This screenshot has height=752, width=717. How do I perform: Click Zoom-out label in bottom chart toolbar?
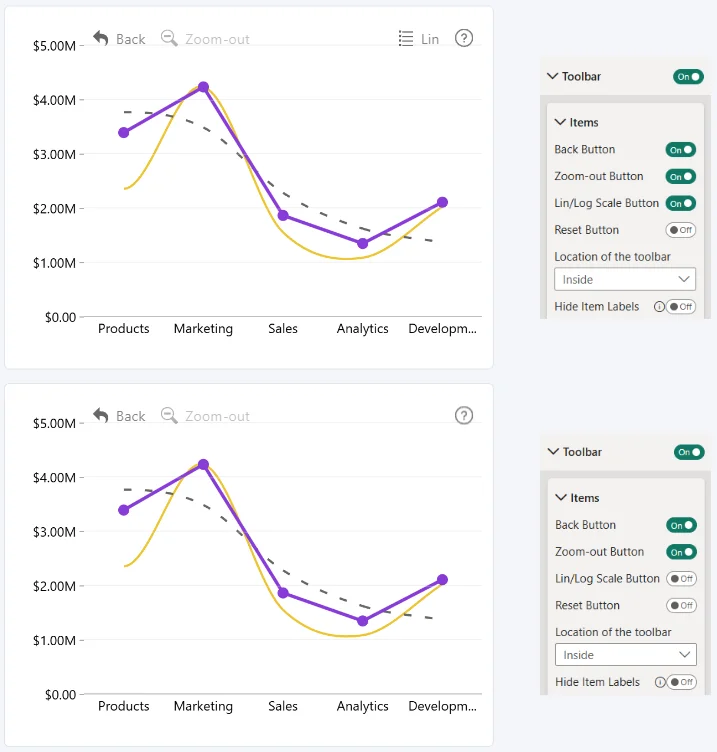[217, 417]
